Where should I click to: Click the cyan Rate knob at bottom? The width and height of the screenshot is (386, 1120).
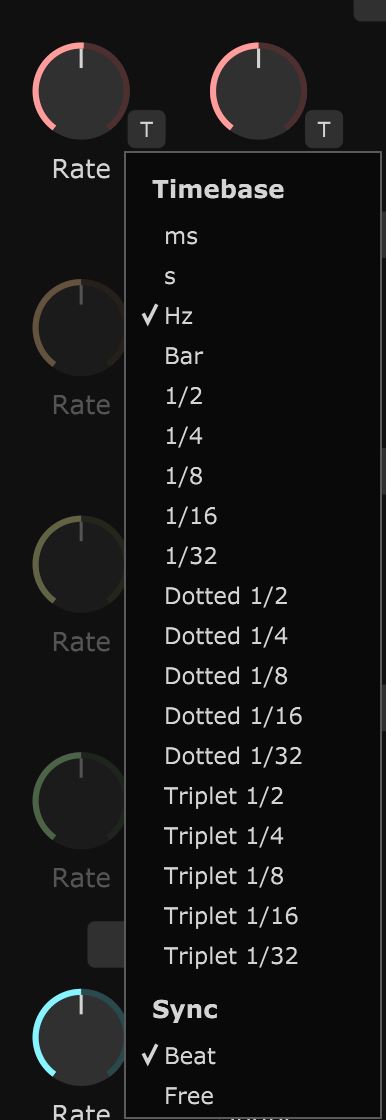(81, 1037)
